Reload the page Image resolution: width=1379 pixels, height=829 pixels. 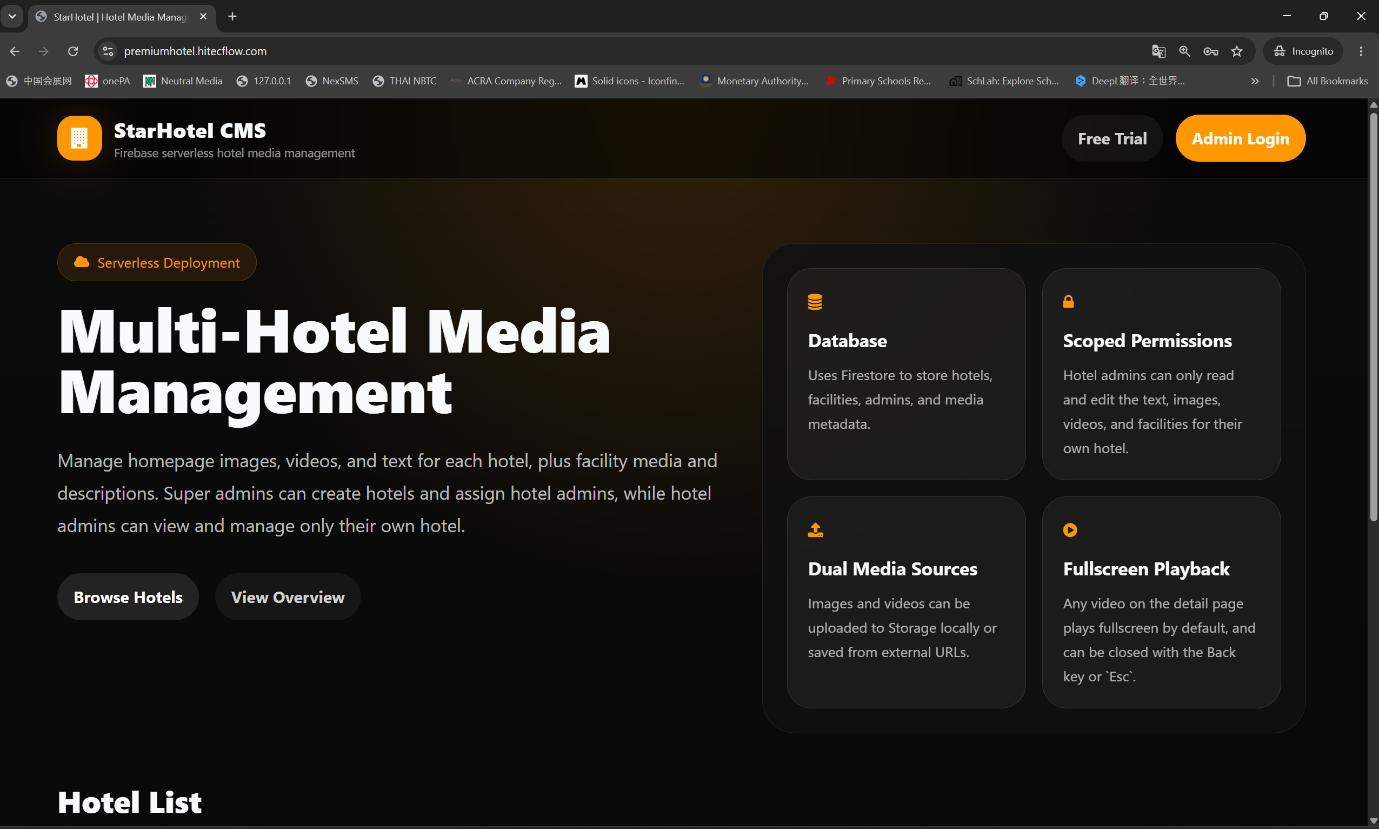pyautogui.click(x=73, y=51)
